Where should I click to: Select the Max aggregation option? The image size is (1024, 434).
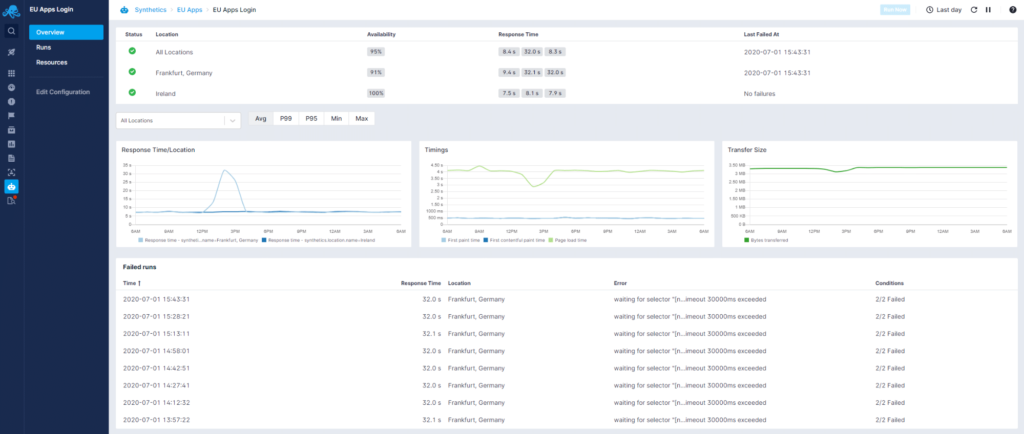(x=361, y=119)
